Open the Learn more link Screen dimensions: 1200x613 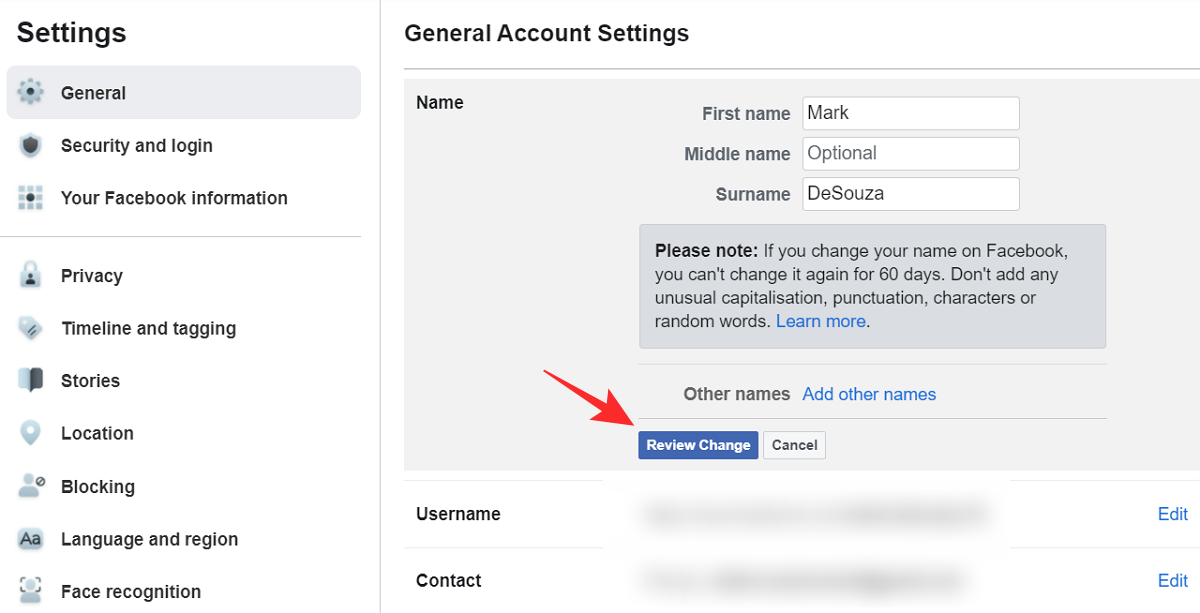pos(821,322)
